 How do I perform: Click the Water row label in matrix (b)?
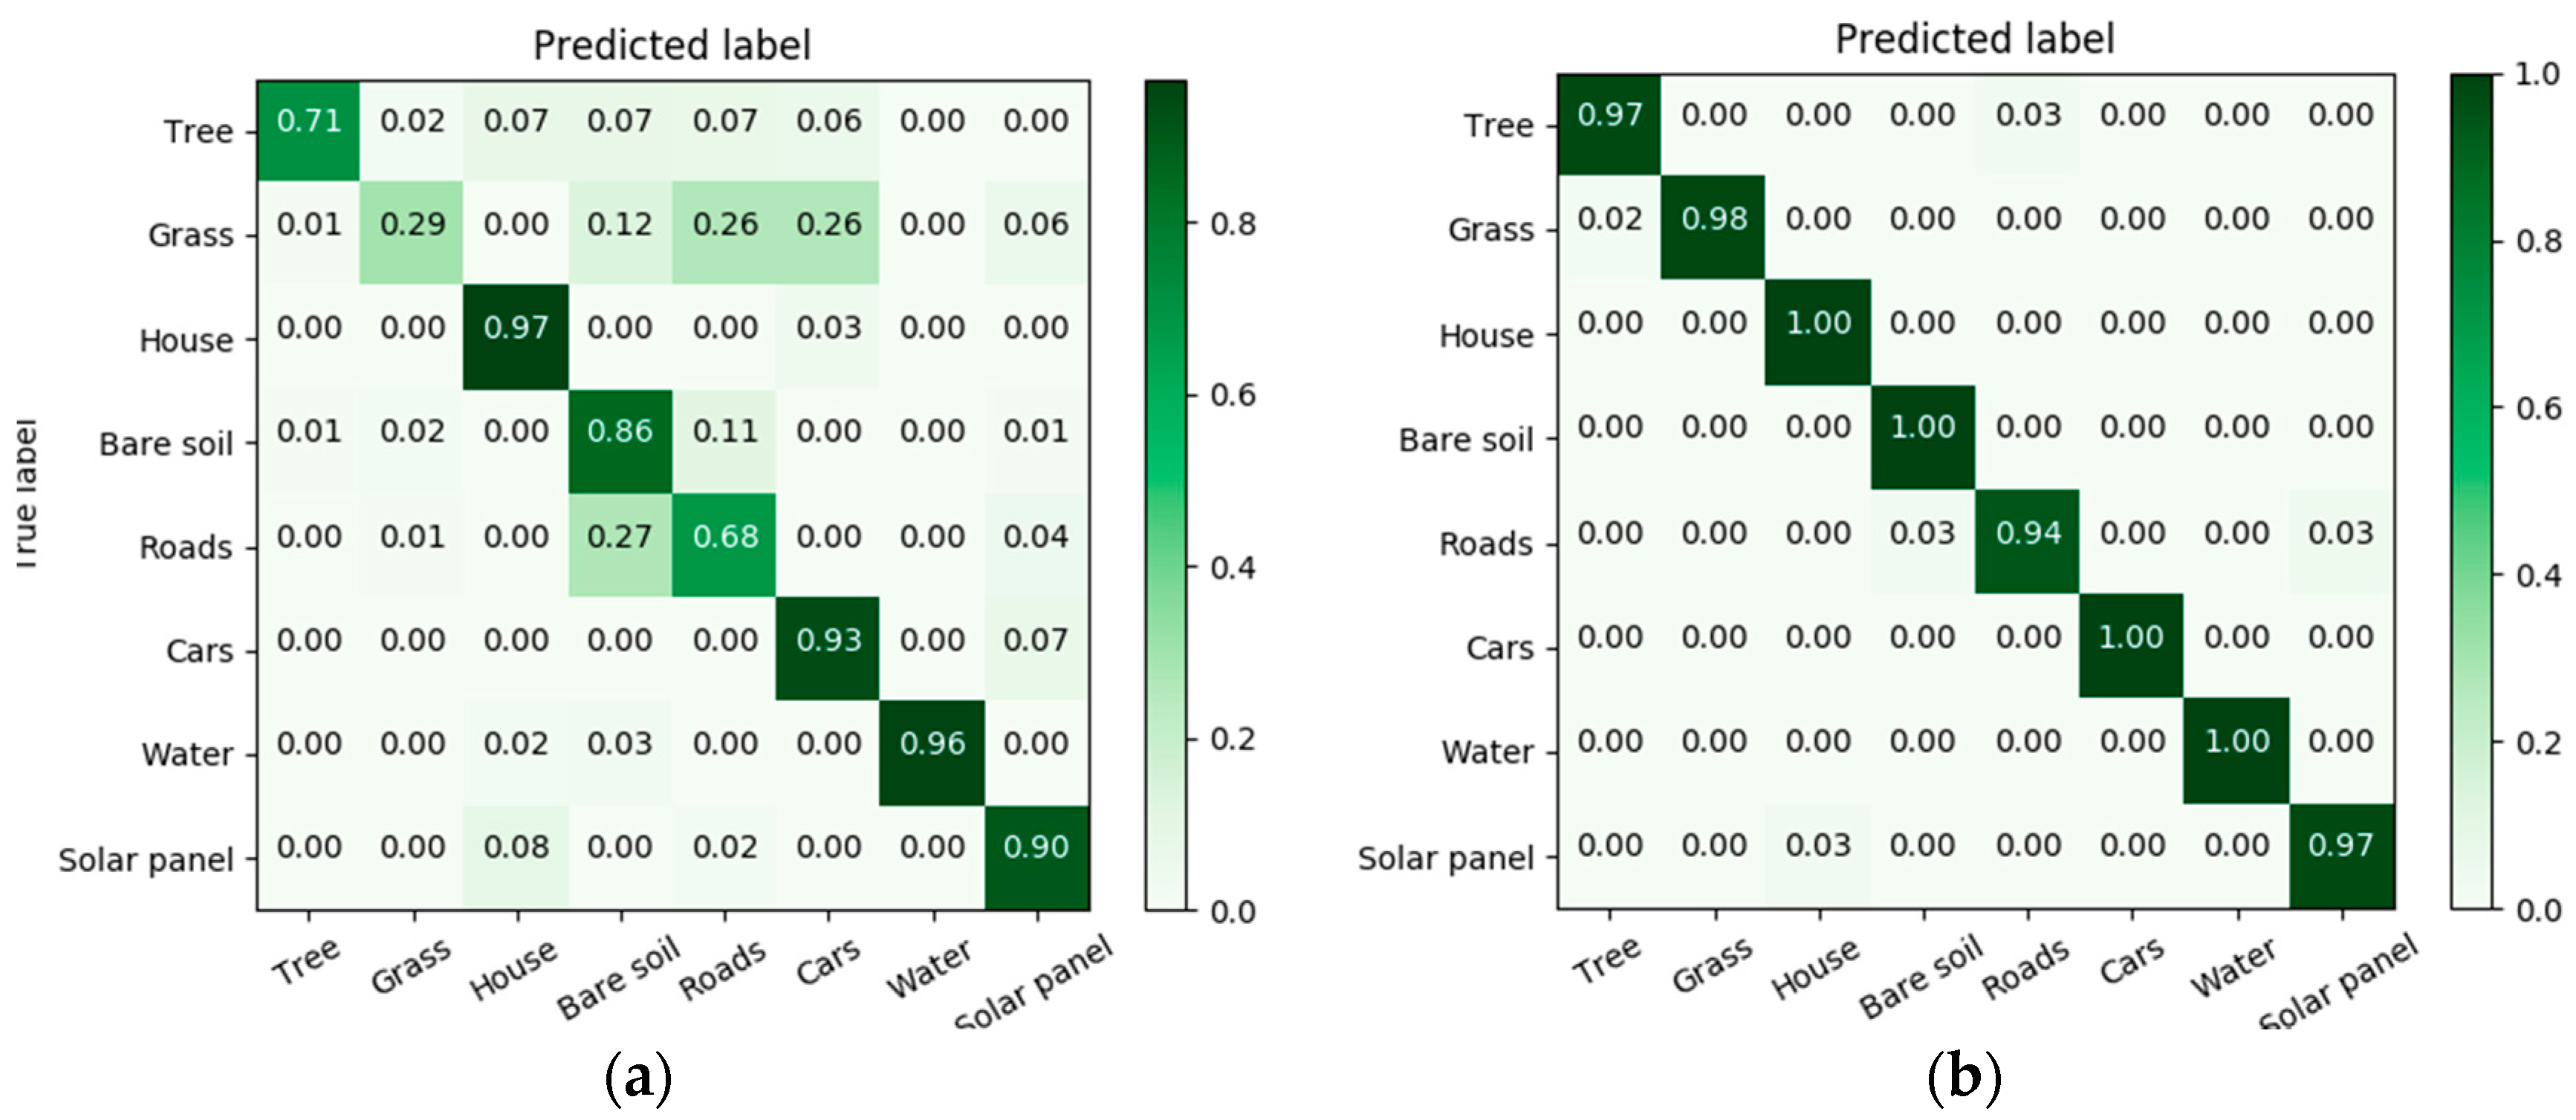pyautogui.click(x=1487, y=751)
